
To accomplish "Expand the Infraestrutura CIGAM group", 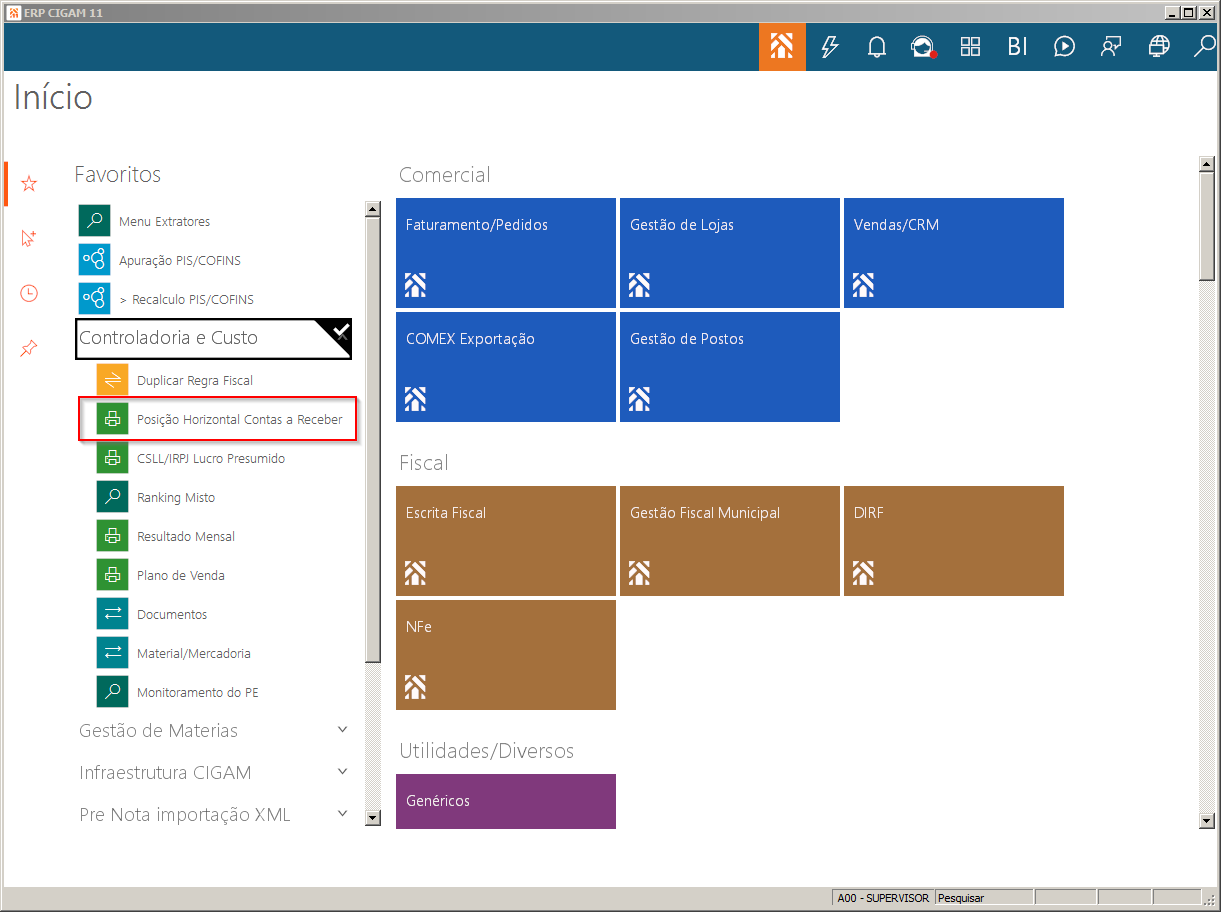I will click(342, 772).
